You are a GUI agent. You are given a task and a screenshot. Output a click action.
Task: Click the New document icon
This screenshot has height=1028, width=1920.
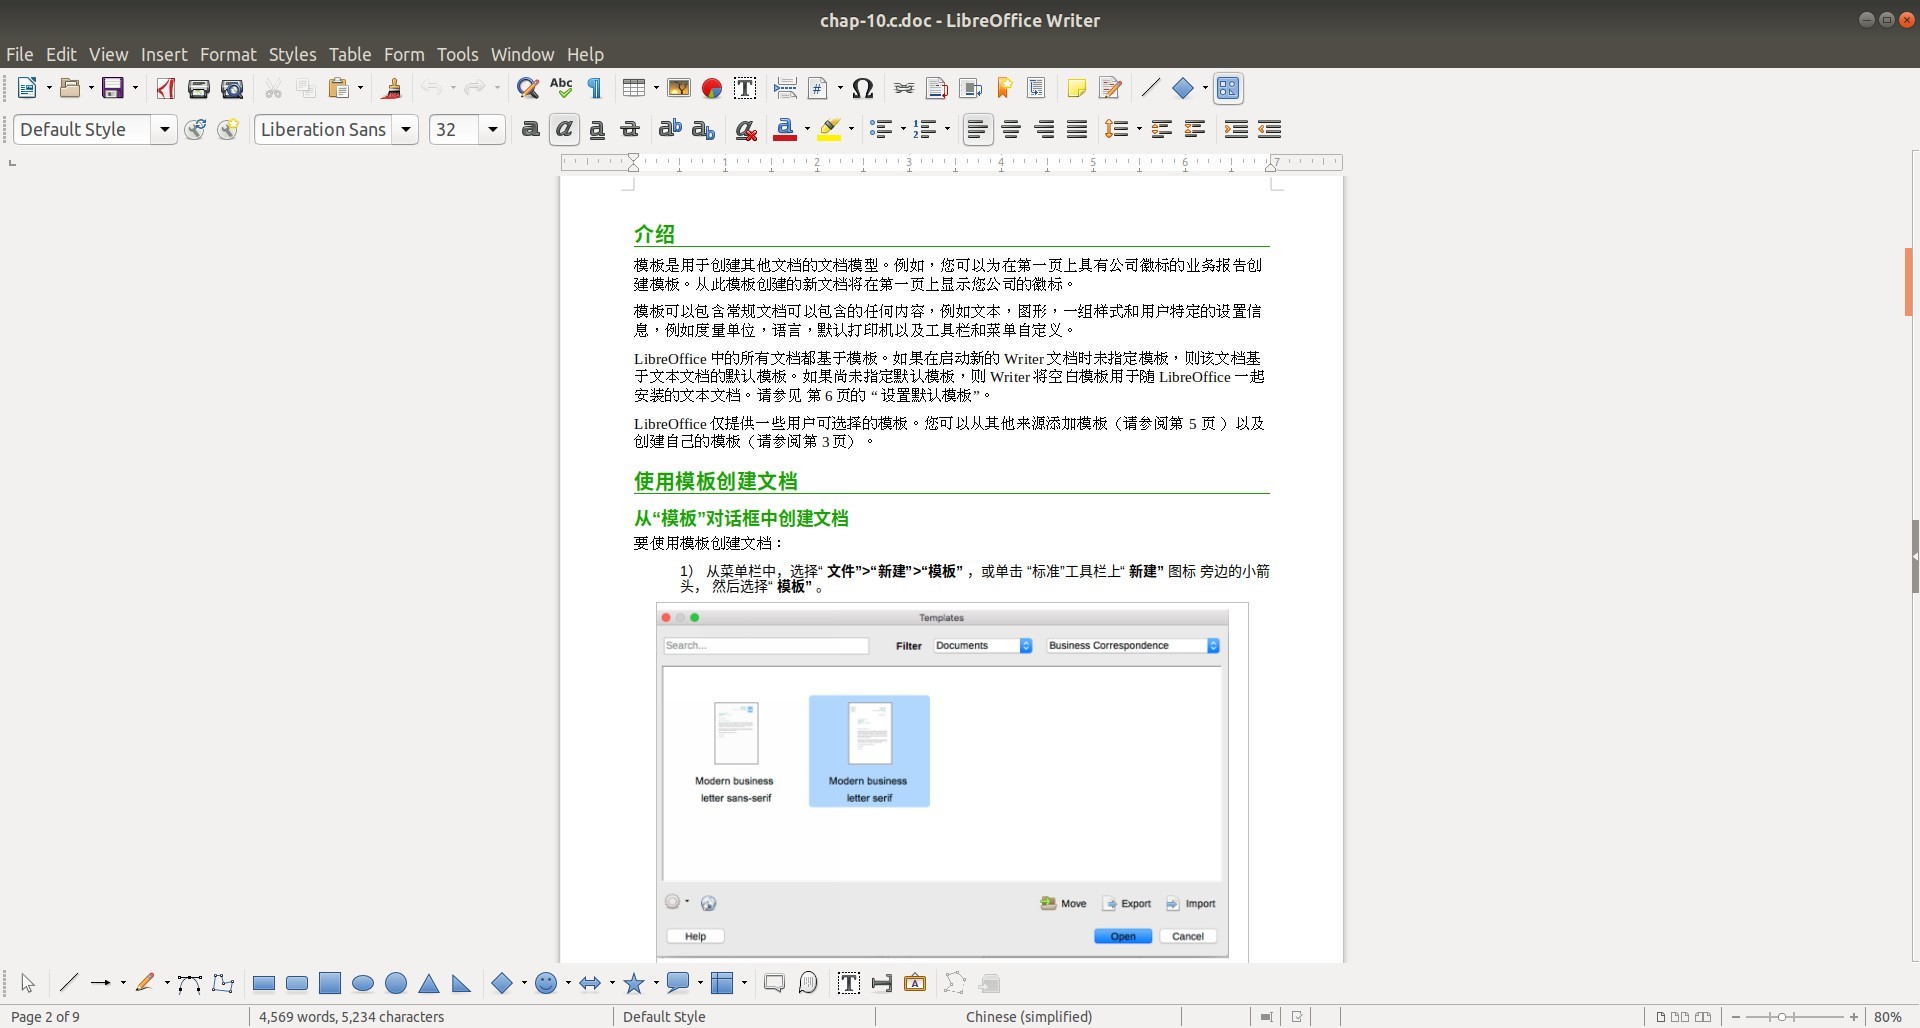coord(27,89)
